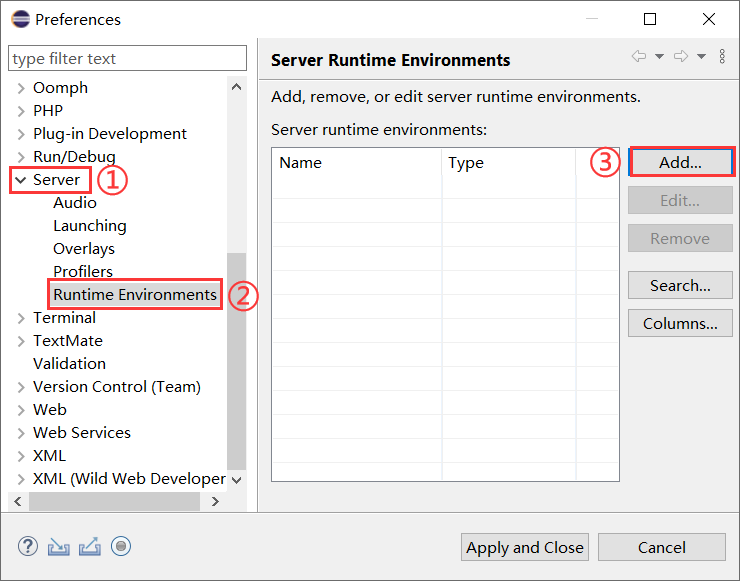Image resolution: width=740 pixels, height=581 pixels.
Task: Click the forward navigation arrow icon
Action: pyautogui.click(x=681, y=57)
